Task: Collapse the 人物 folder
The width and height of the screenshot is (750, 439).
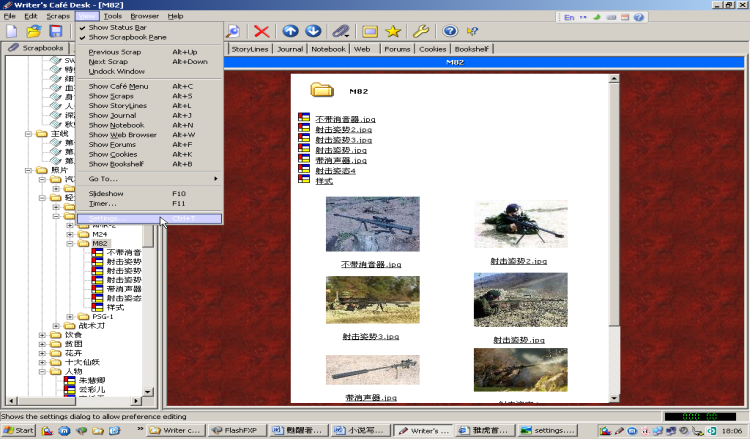Action: click(x=42, y=372)
